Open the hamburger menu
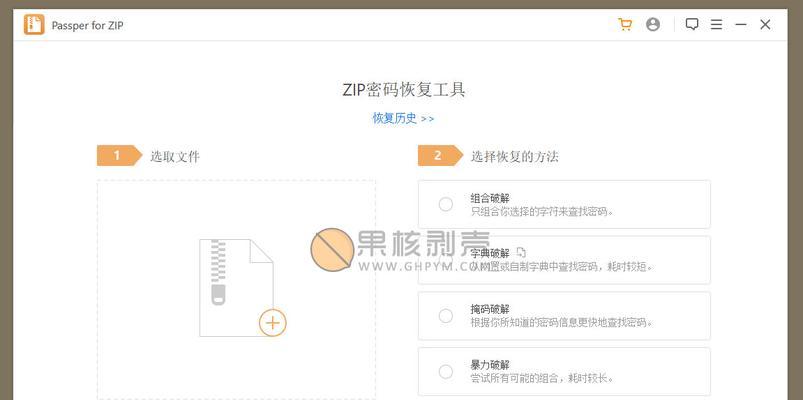The width and height of the screenshot is (803, 400). click(x=716, y=25)
